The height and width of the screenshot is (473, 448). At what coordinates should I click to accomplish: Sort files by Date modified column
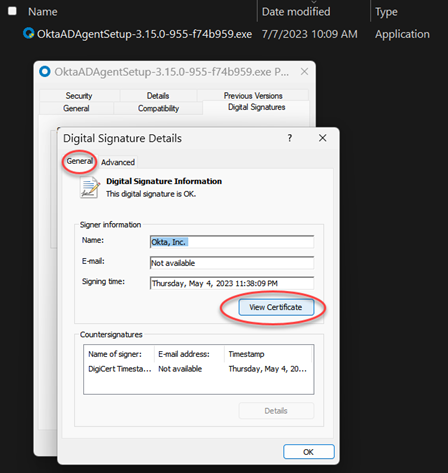pos(296,12)
